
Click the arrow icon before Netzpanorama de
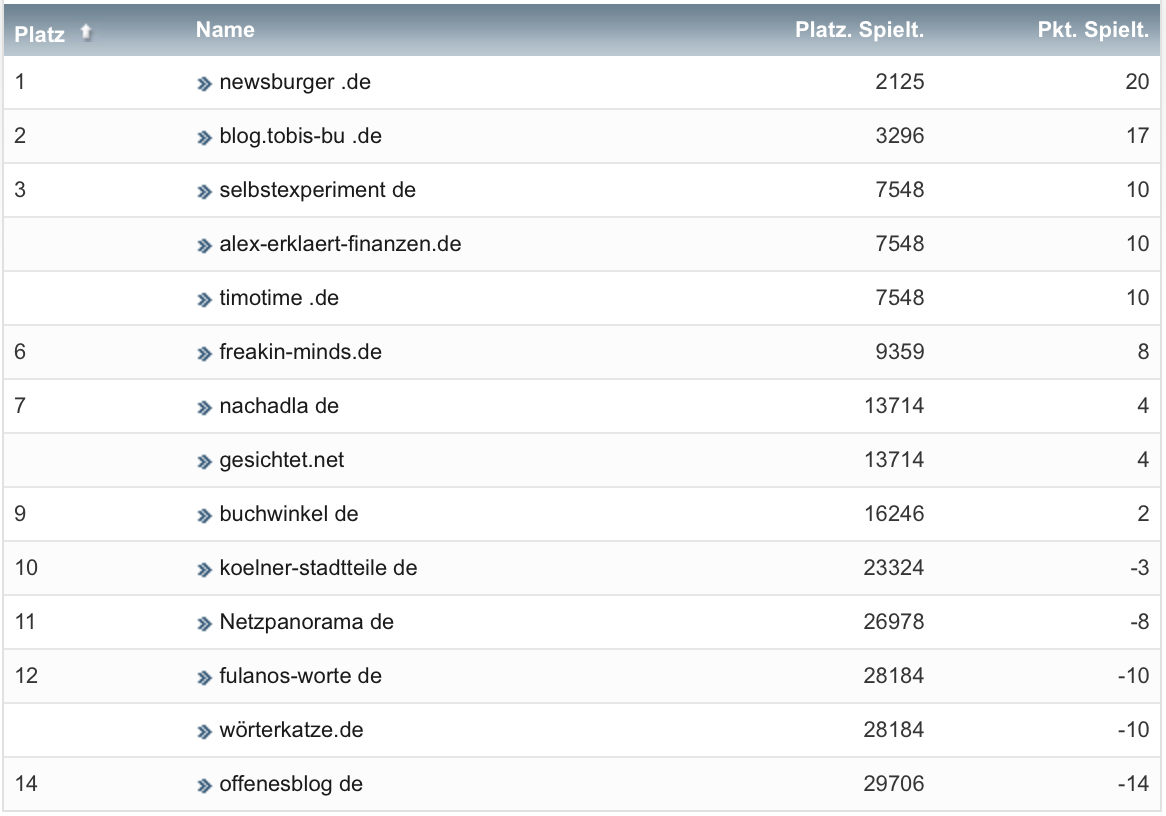pos(204,624)
